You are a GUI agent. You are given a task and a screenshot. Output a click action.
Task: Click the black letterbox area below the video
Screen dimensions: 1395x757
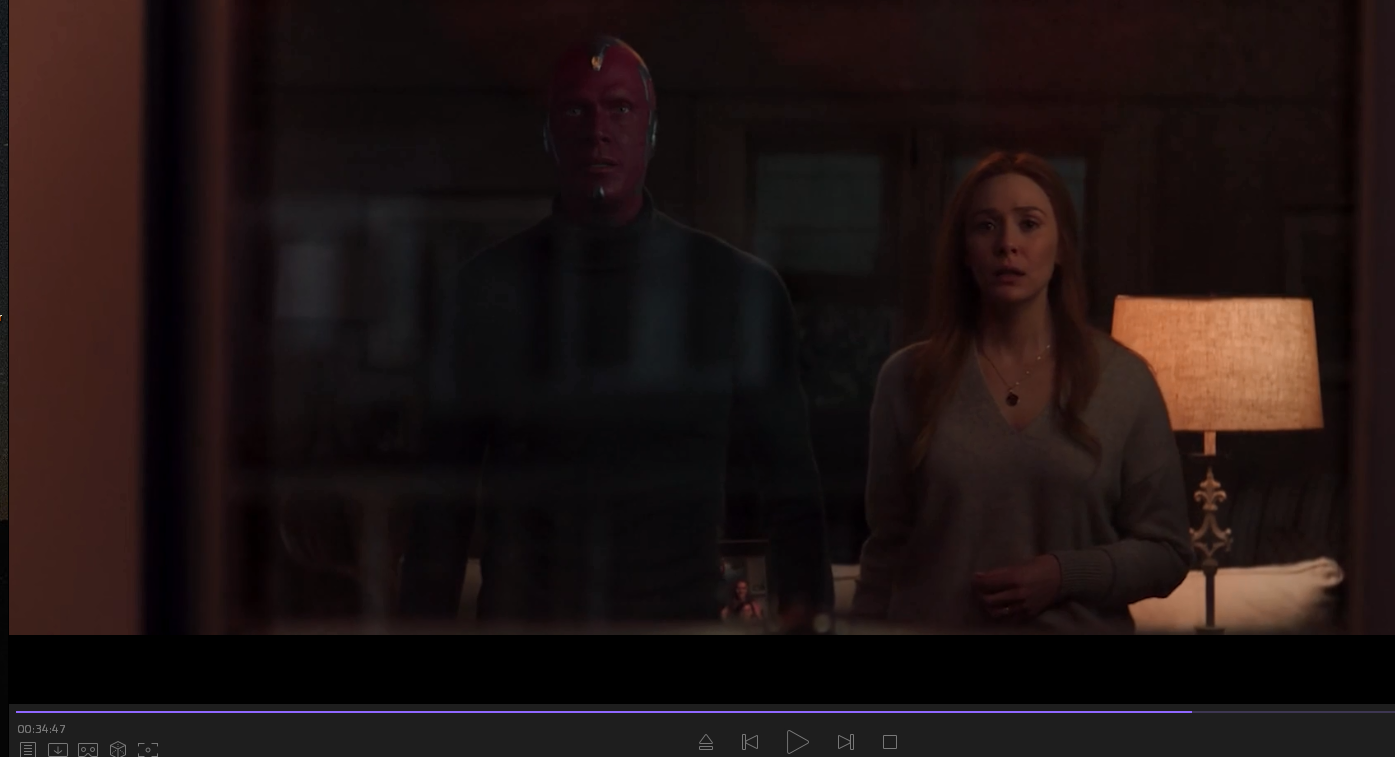[x=700, y=668]
